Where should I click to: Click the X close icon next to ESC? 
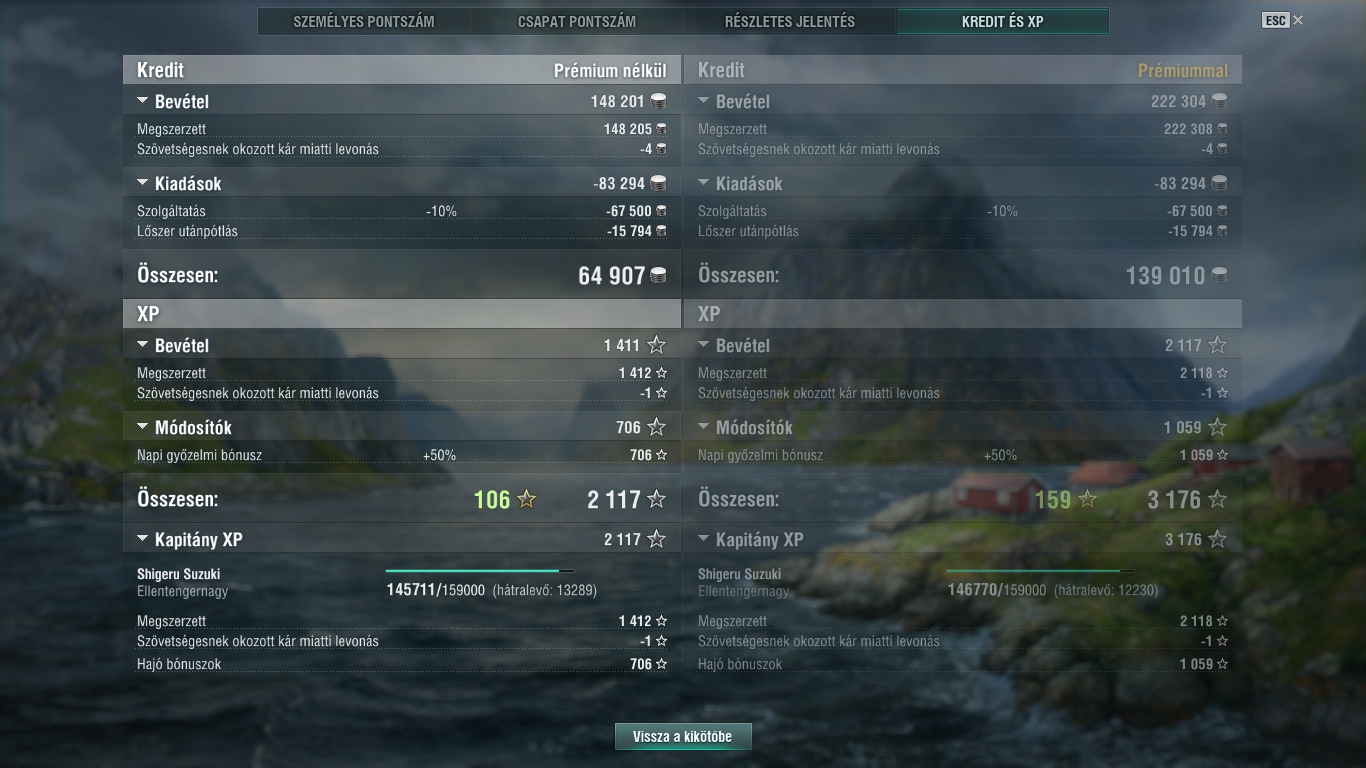click(x=1298, y=20)
